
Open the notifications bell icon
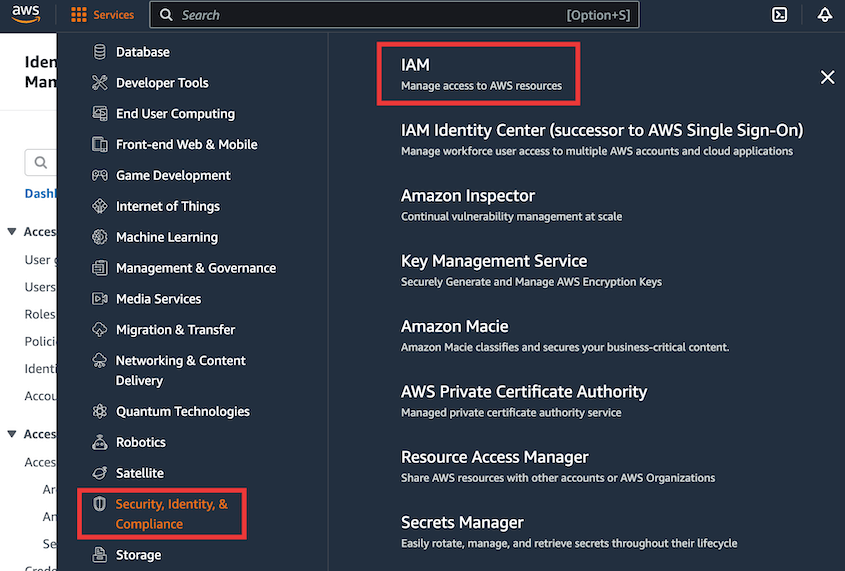point(825,15)
